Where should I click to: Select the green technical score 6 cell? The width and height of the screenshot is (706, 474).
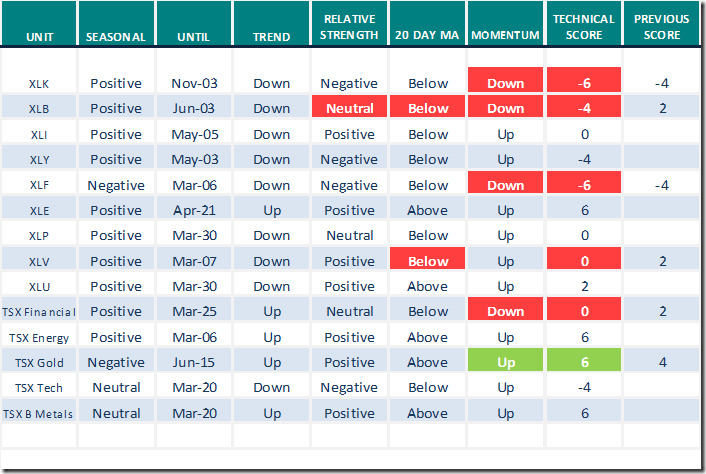[x=584, y=362]
